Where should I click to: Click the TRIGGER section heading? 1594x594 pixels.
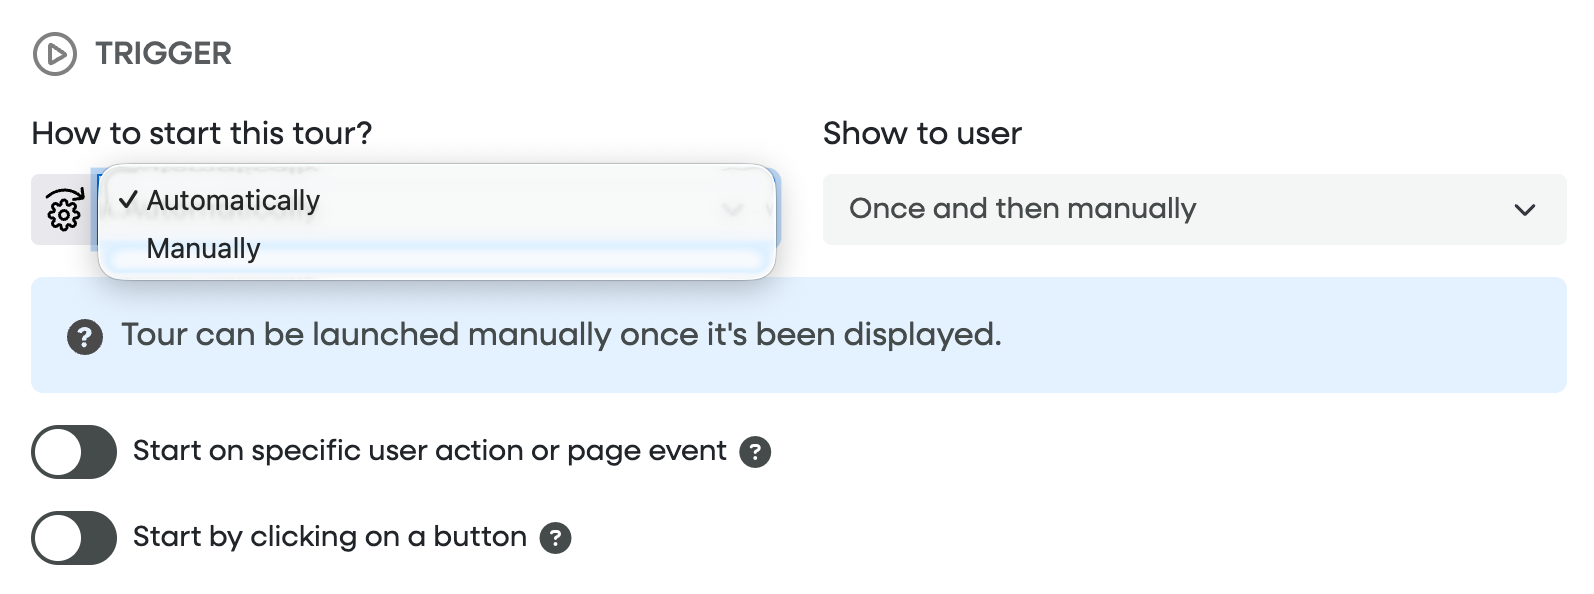coord(163,53)
